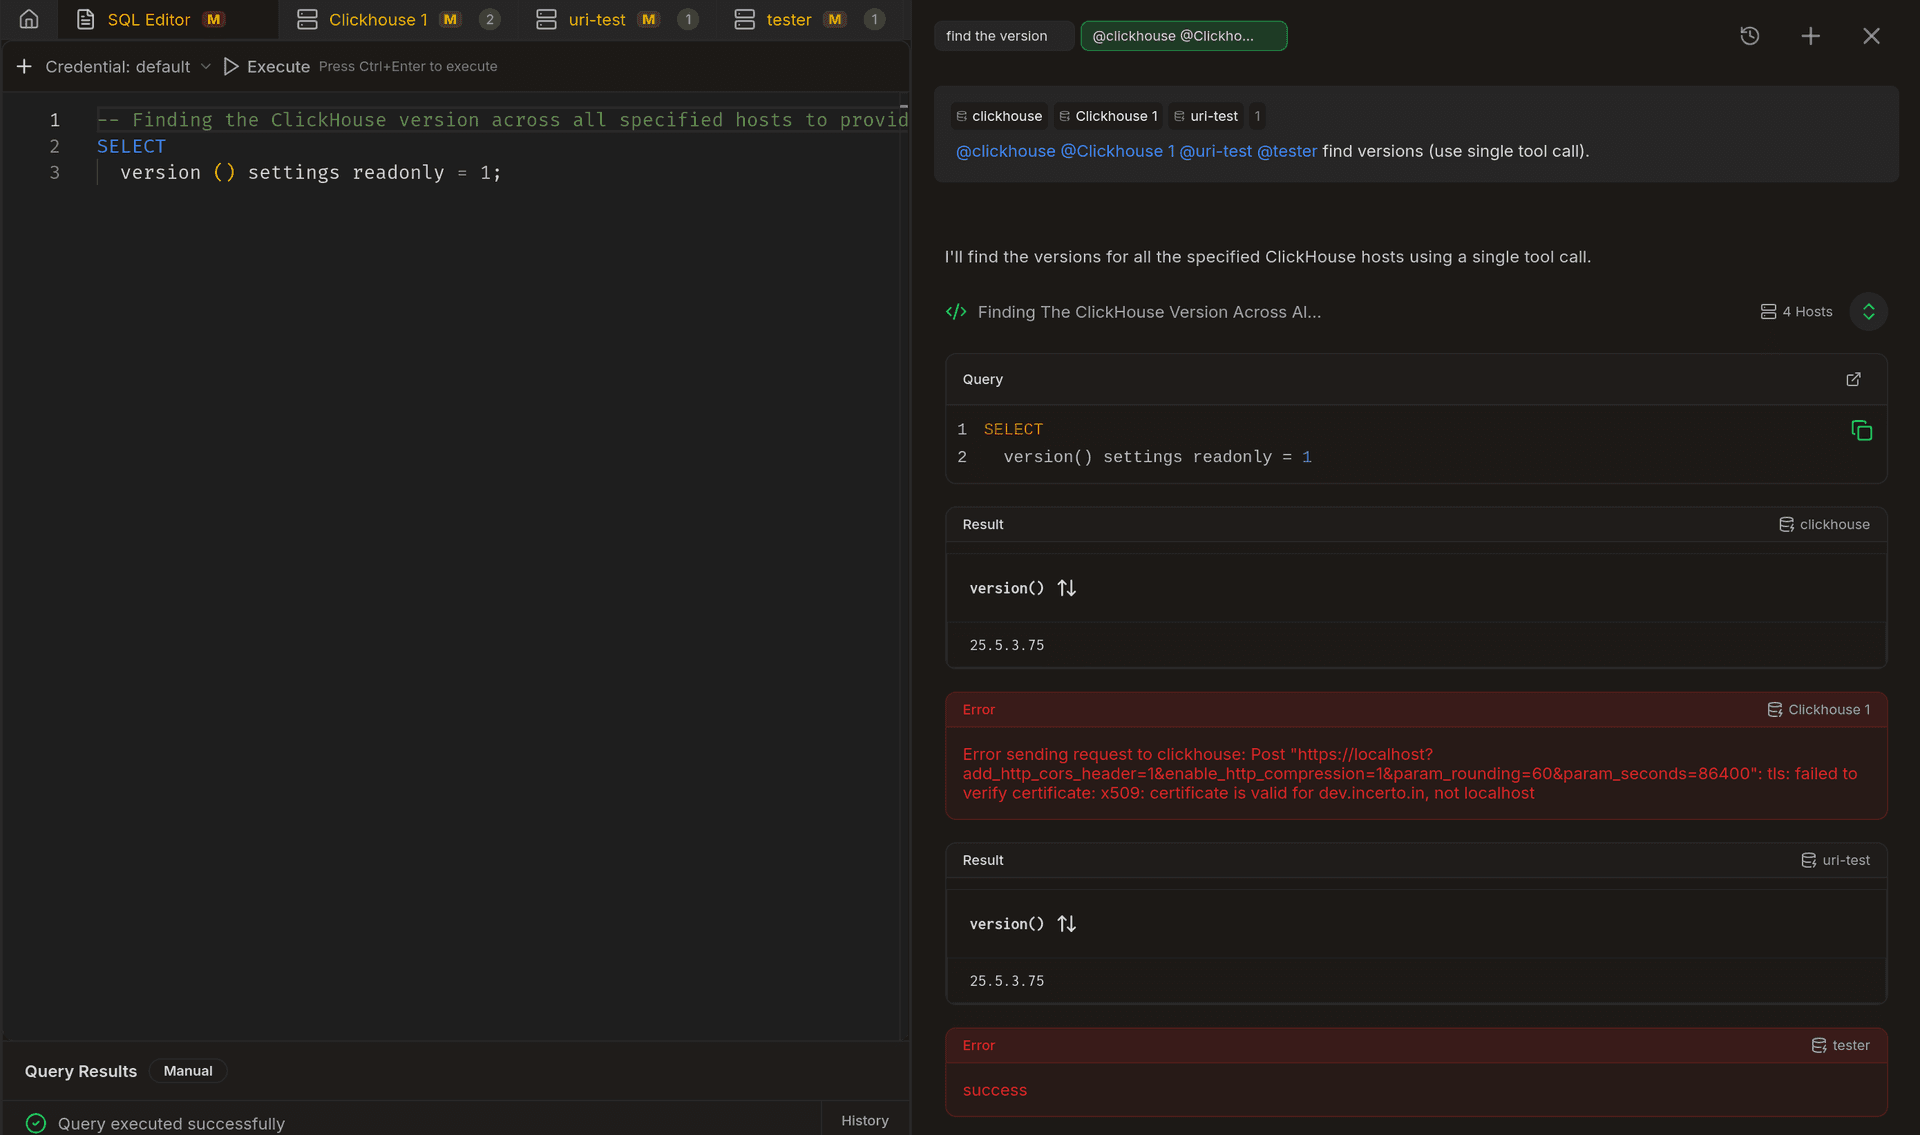Open the Credential: default dropdown

128,66
